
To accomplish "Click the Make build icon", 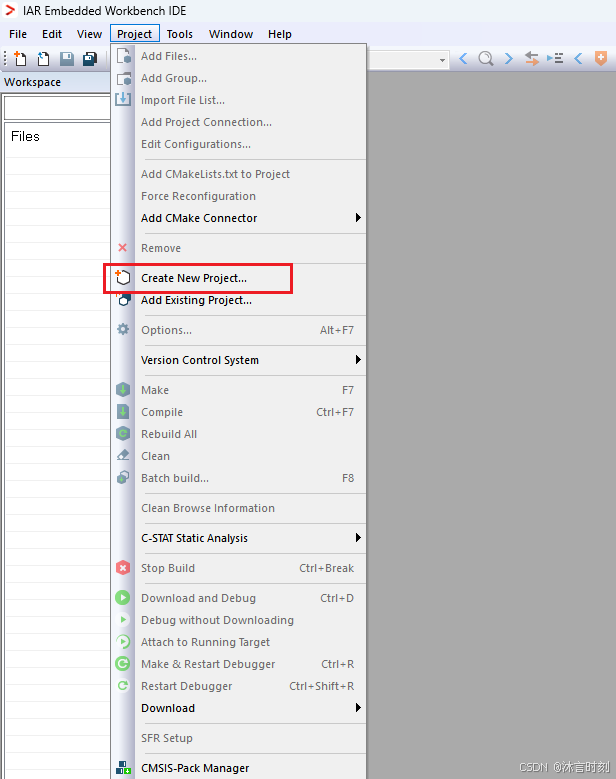I will click(123, 390).
